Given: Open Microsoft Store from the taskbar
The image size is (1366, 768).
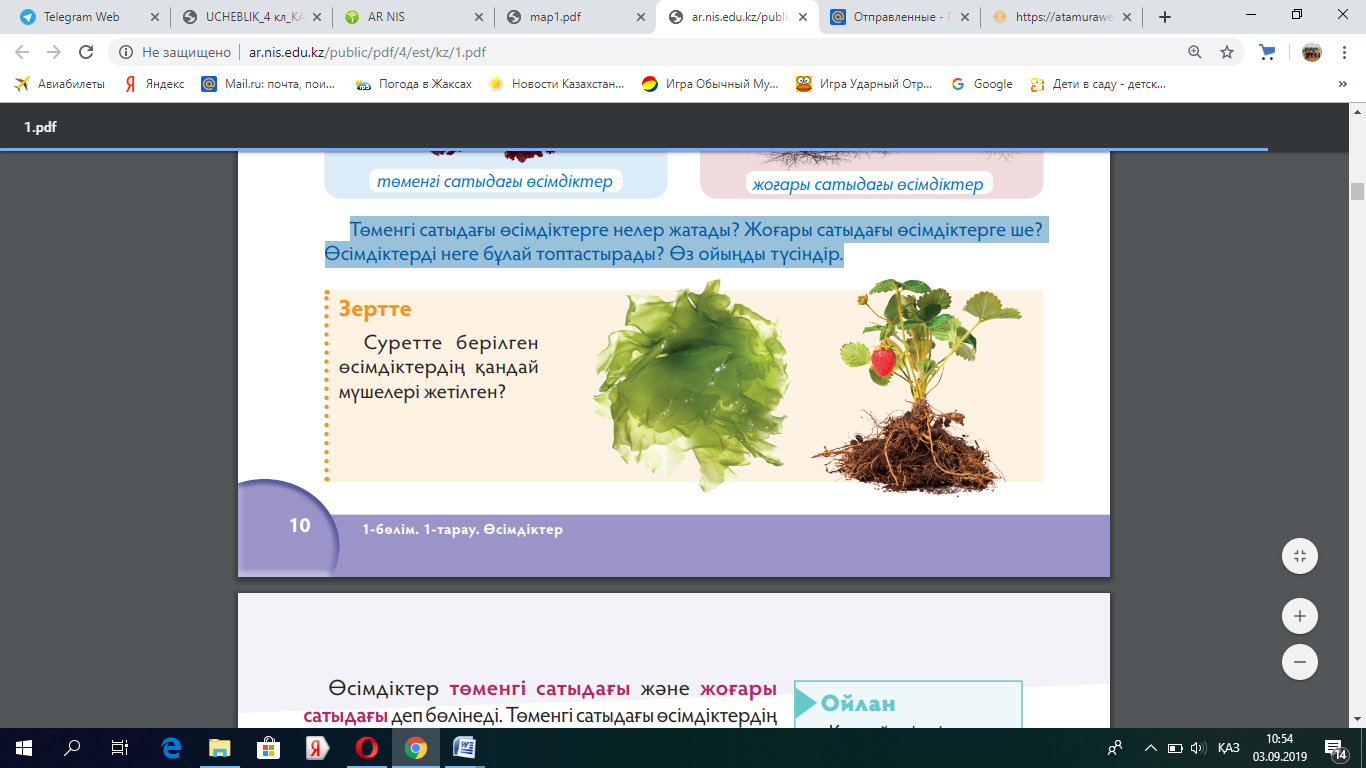Looking at the screenshot, I should point(268,748).
